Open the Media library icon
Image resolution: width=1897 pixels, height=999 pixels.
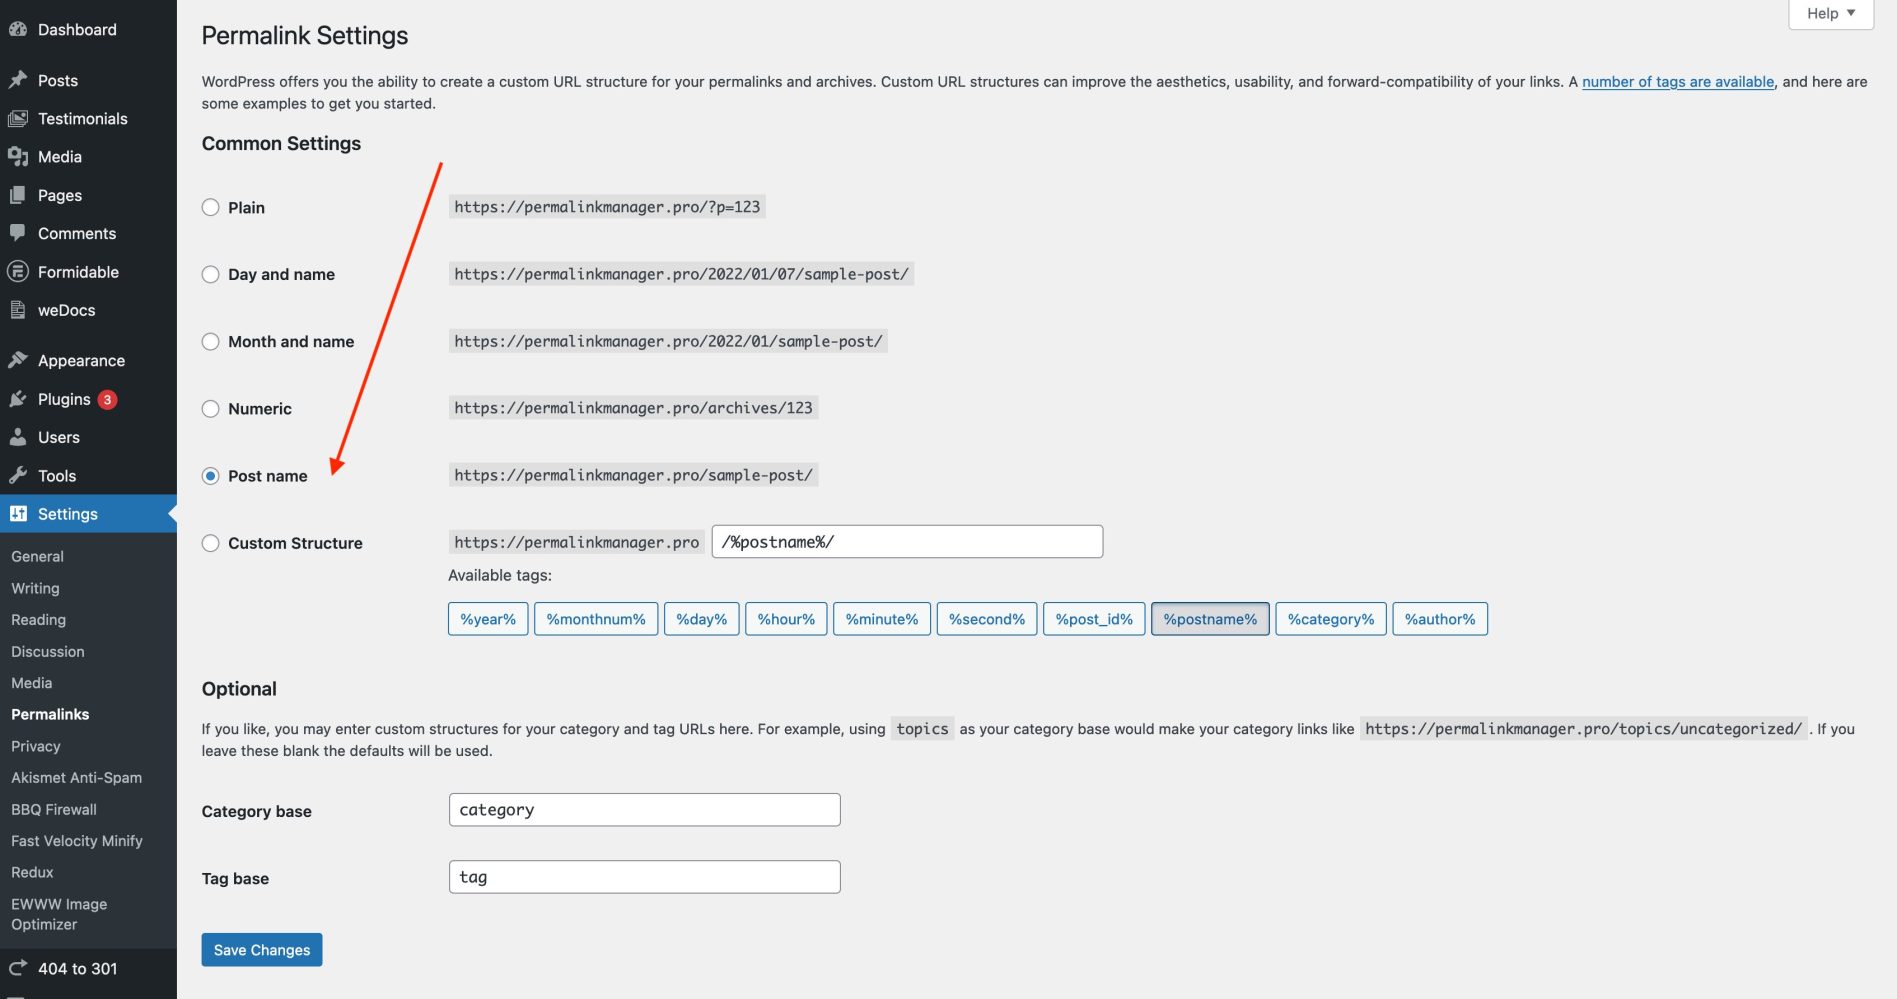(18, 156)
